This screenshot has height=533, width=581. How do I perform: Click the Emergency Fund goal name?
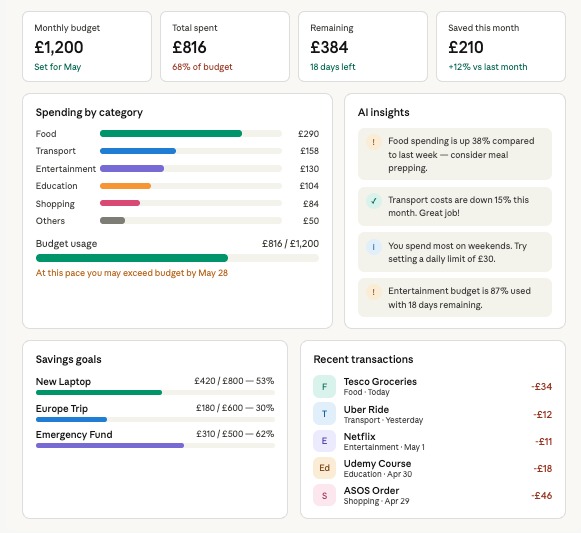point(74,434)
